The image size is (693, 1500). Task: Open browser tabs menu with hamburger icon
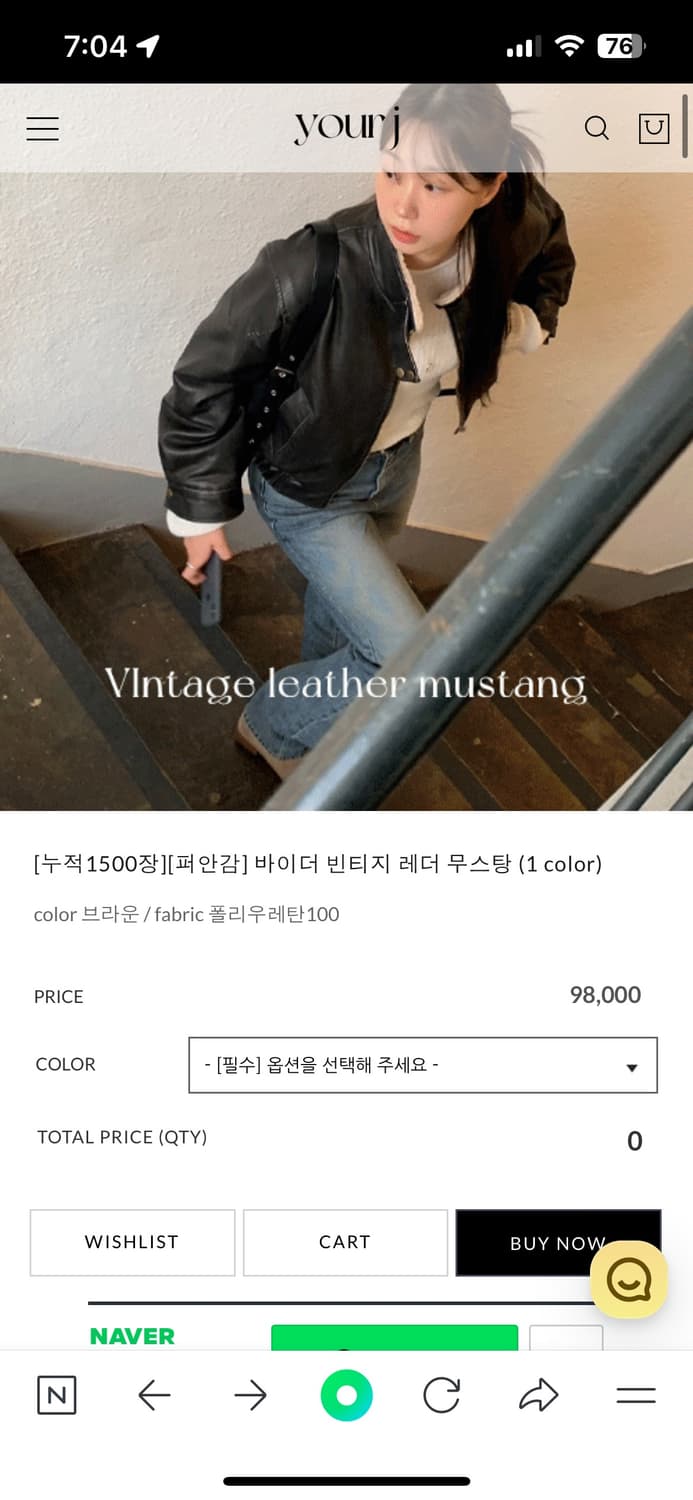tap(634, 1393)
